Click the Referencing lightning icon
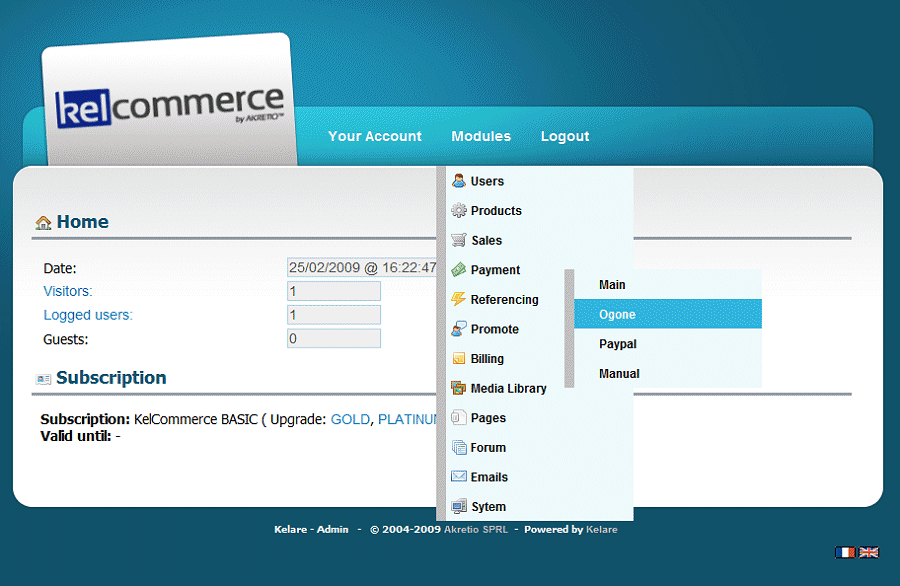Viewport: 900px width, 586px height. (459, 299)
